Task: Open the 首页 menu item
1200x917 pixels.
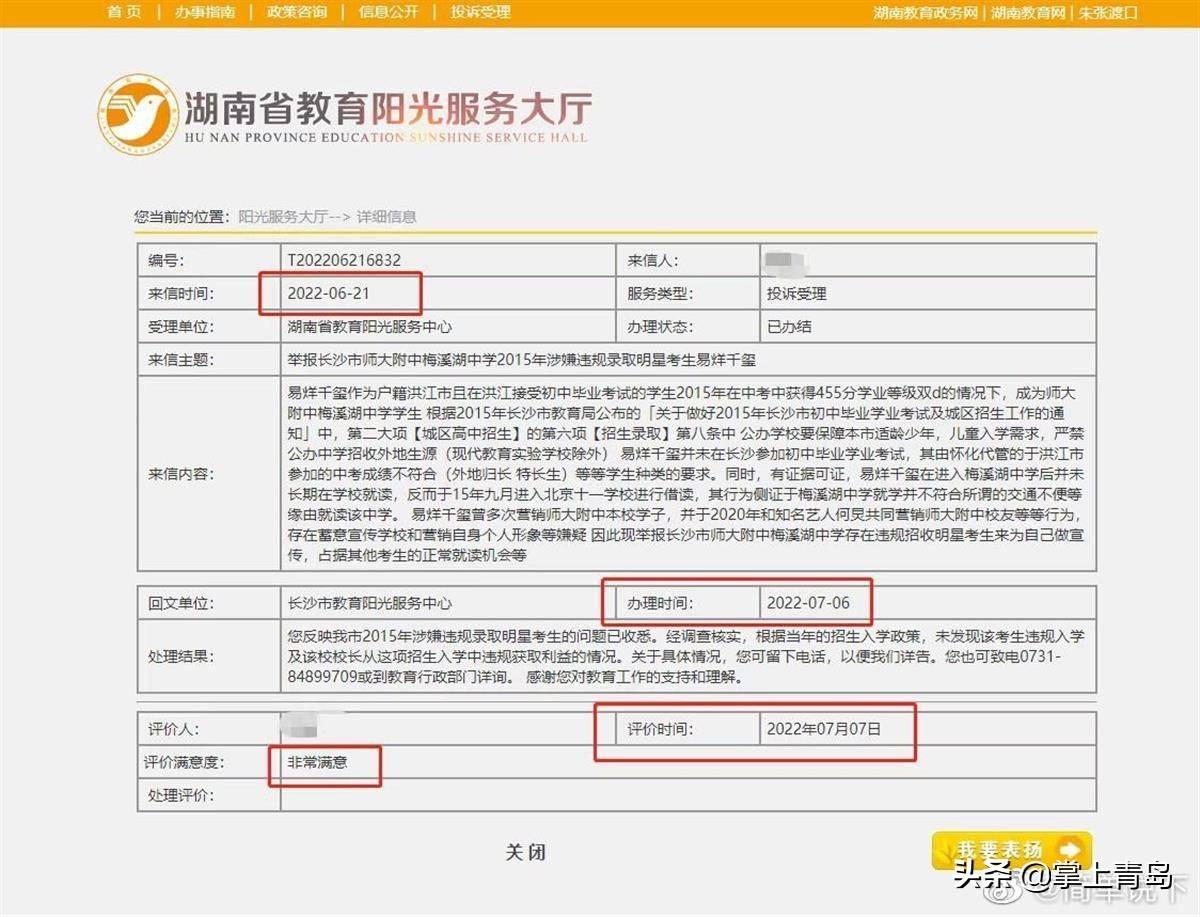Action: click(x=124, y=12)
